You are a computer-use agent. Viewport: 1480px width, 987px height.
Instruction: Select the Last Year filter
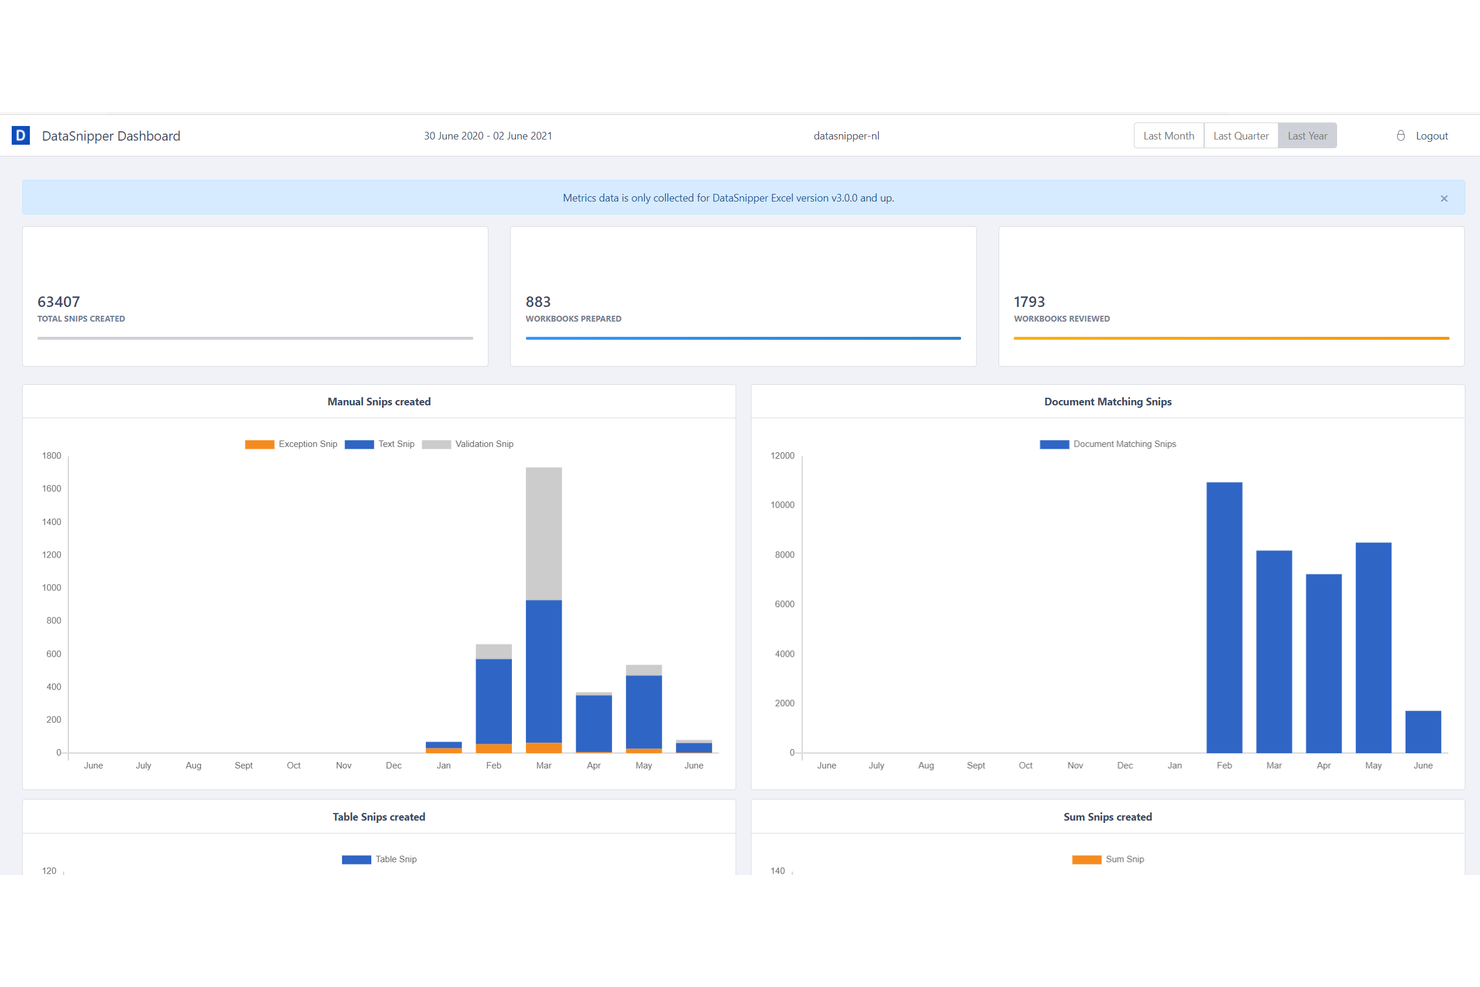pyautogui.click(x=1307, y=136)
